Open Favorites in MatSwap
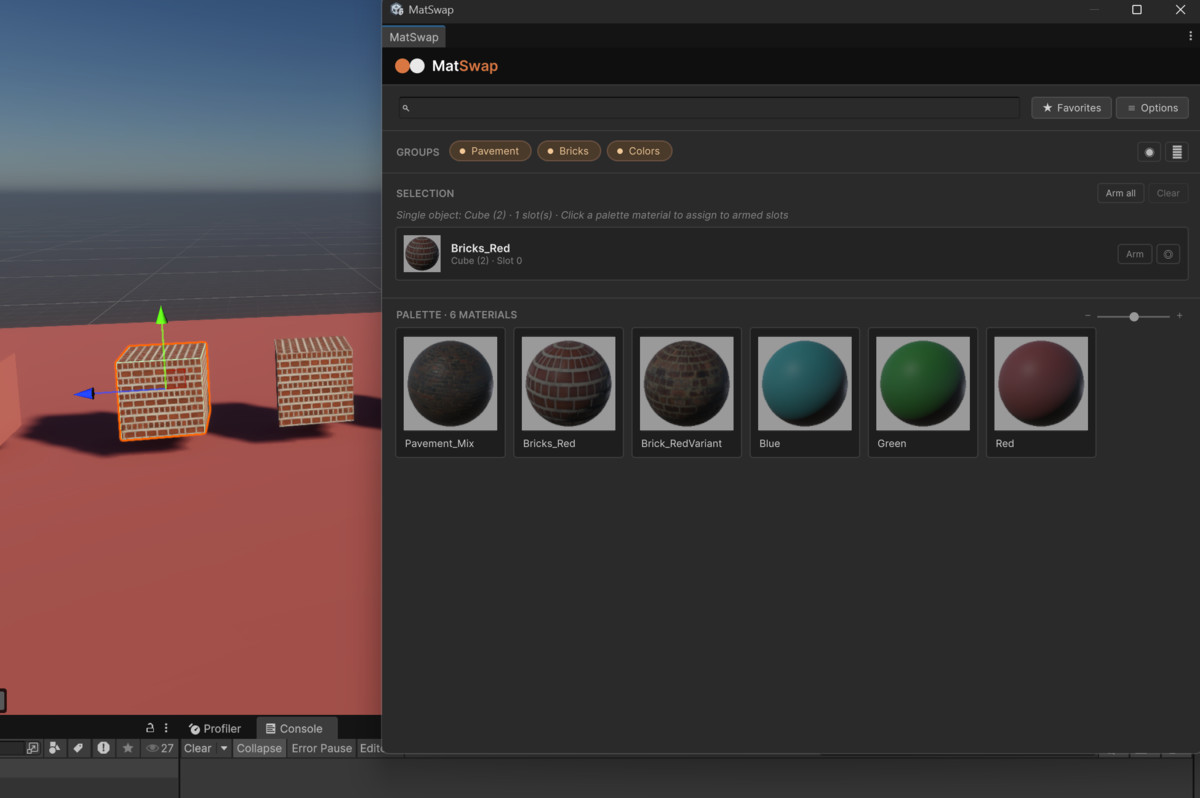The width and height of the screenshot is (1200, 798). click(1071, 108)
